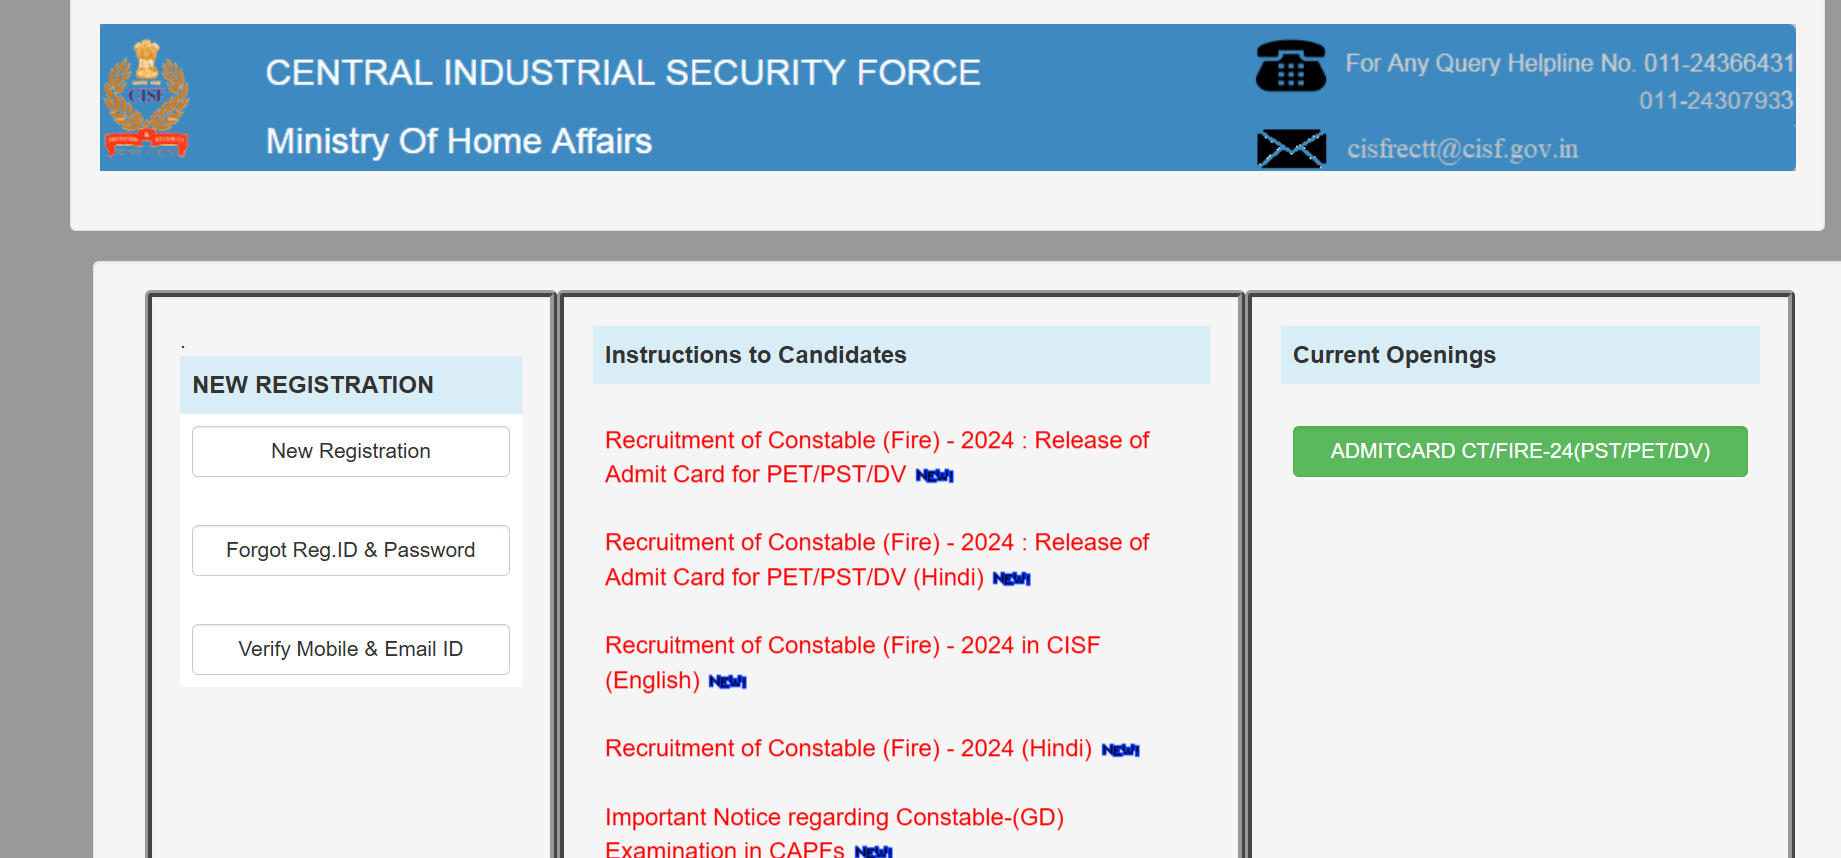This screenshot has height=858, width=1841.
Task: Click the NEW badge beside Constable (Fire) 2024 (Hindi)
Action: tap(1120, 750)
